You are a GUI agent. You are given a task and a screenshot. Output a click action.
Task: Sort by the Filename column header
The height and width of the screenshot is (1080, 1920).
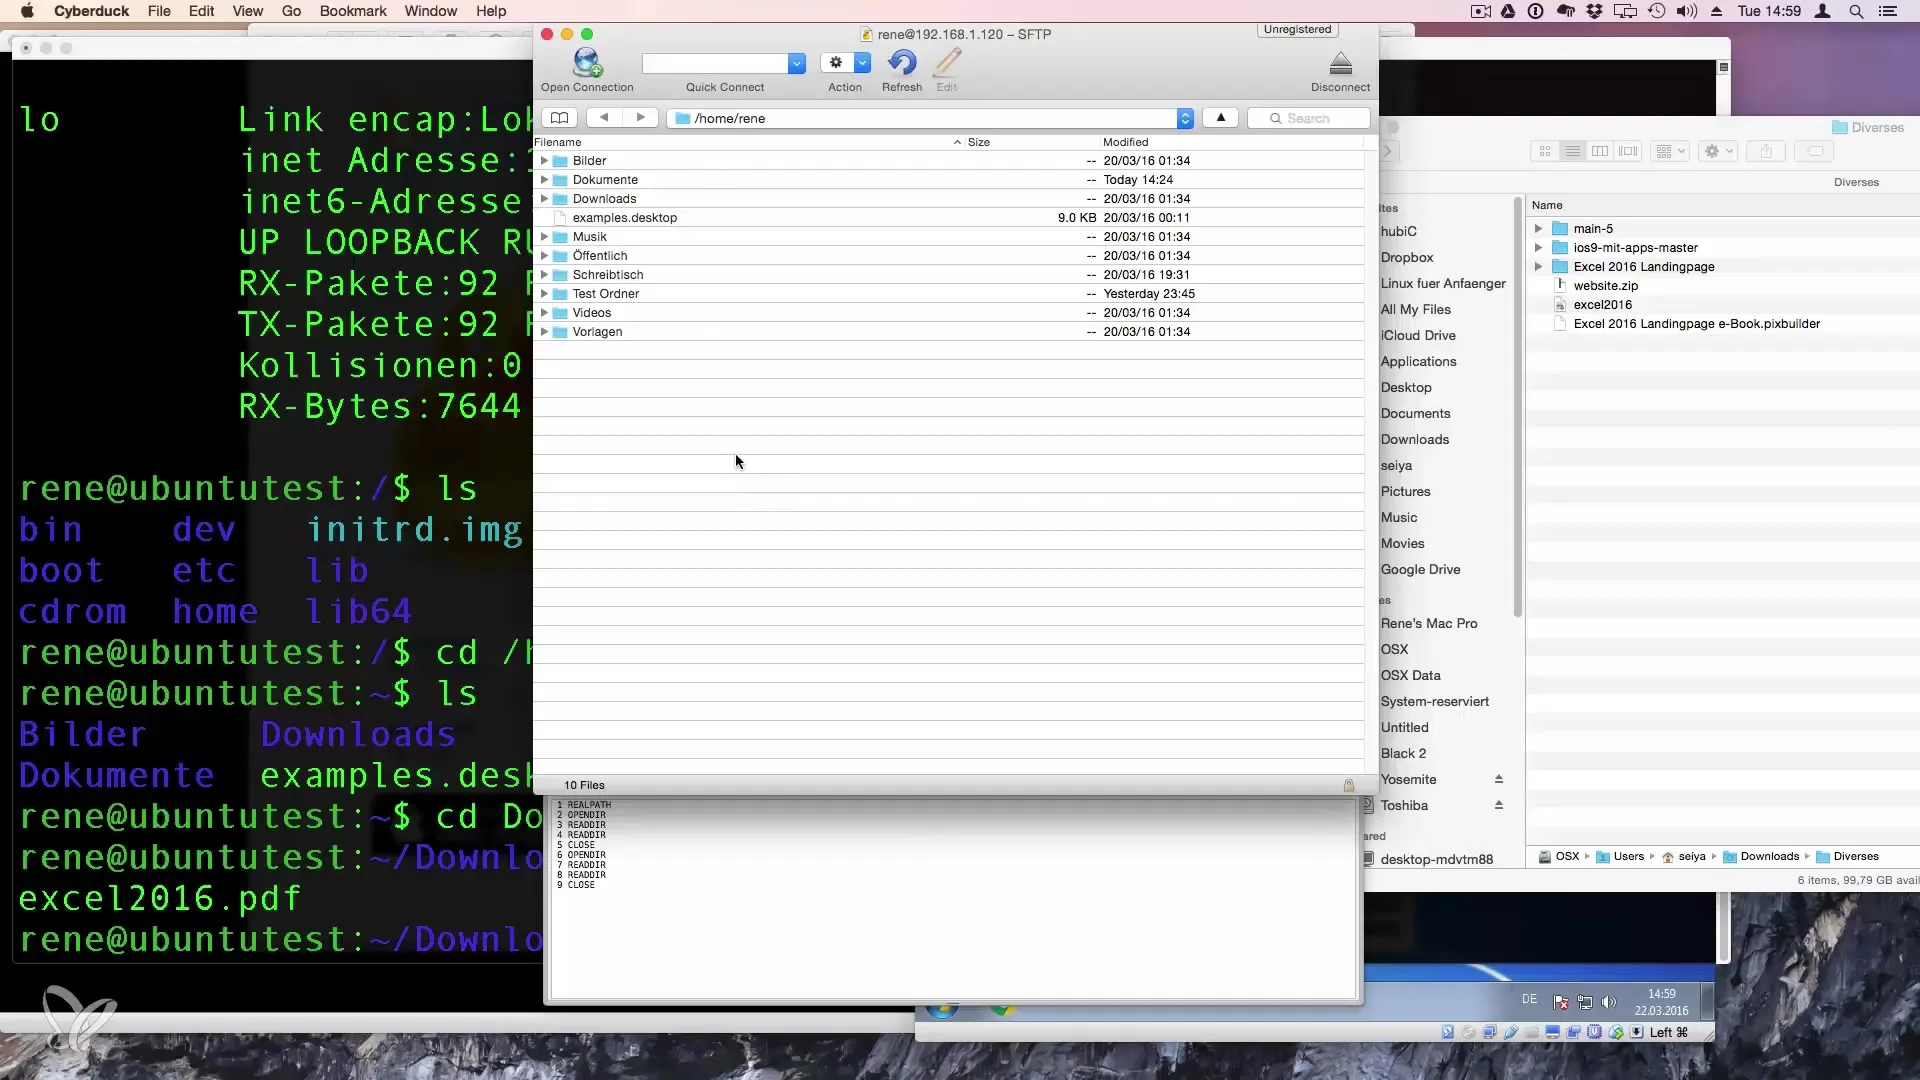point(748,142)
